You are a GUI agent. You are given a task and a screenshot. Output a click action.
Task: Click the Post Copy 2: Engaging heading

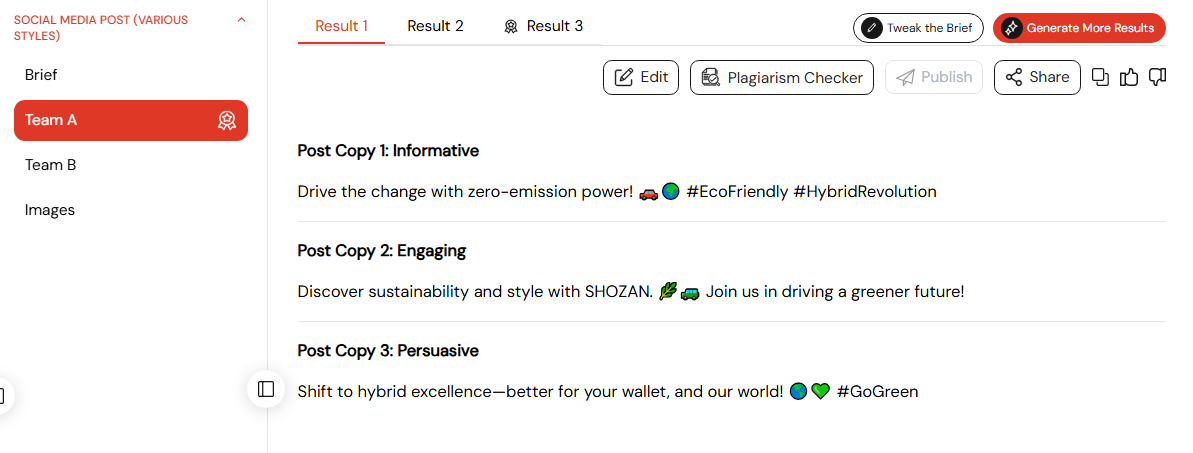[x=382, y=250]
